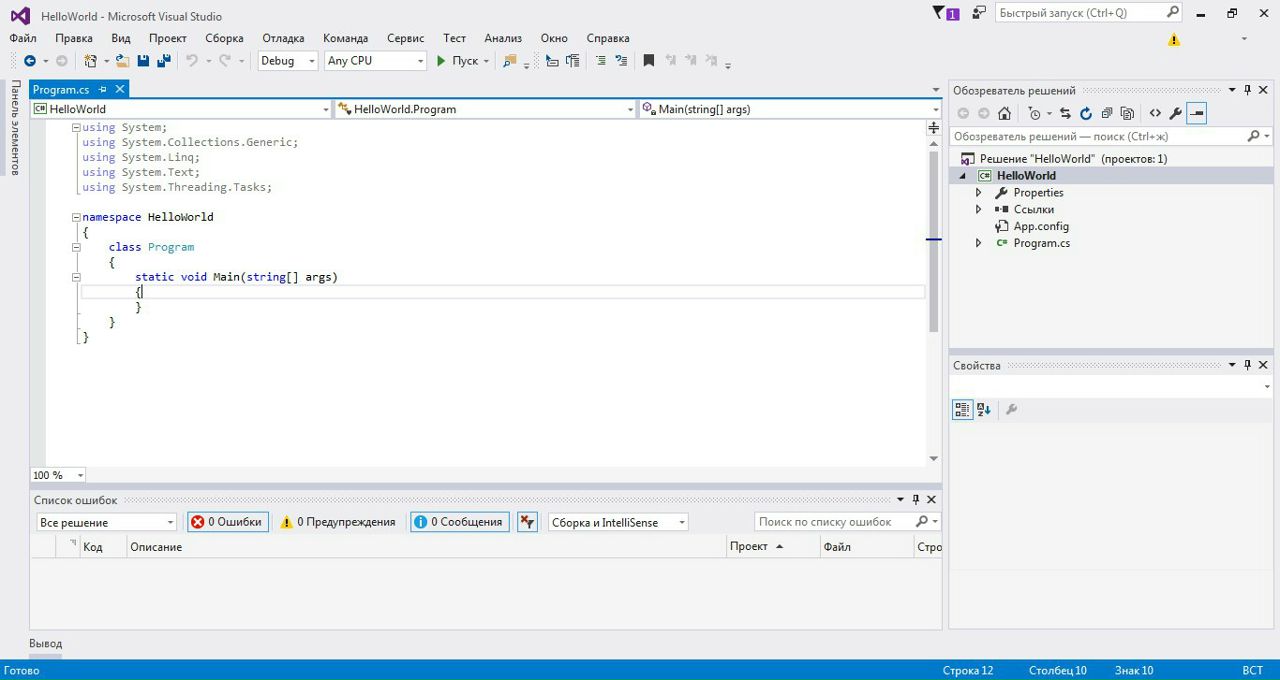This screenshot has width=1280, height=680.
Task: Click the Collapse All icon in Solution Explorer
Action: point(1107,114)
